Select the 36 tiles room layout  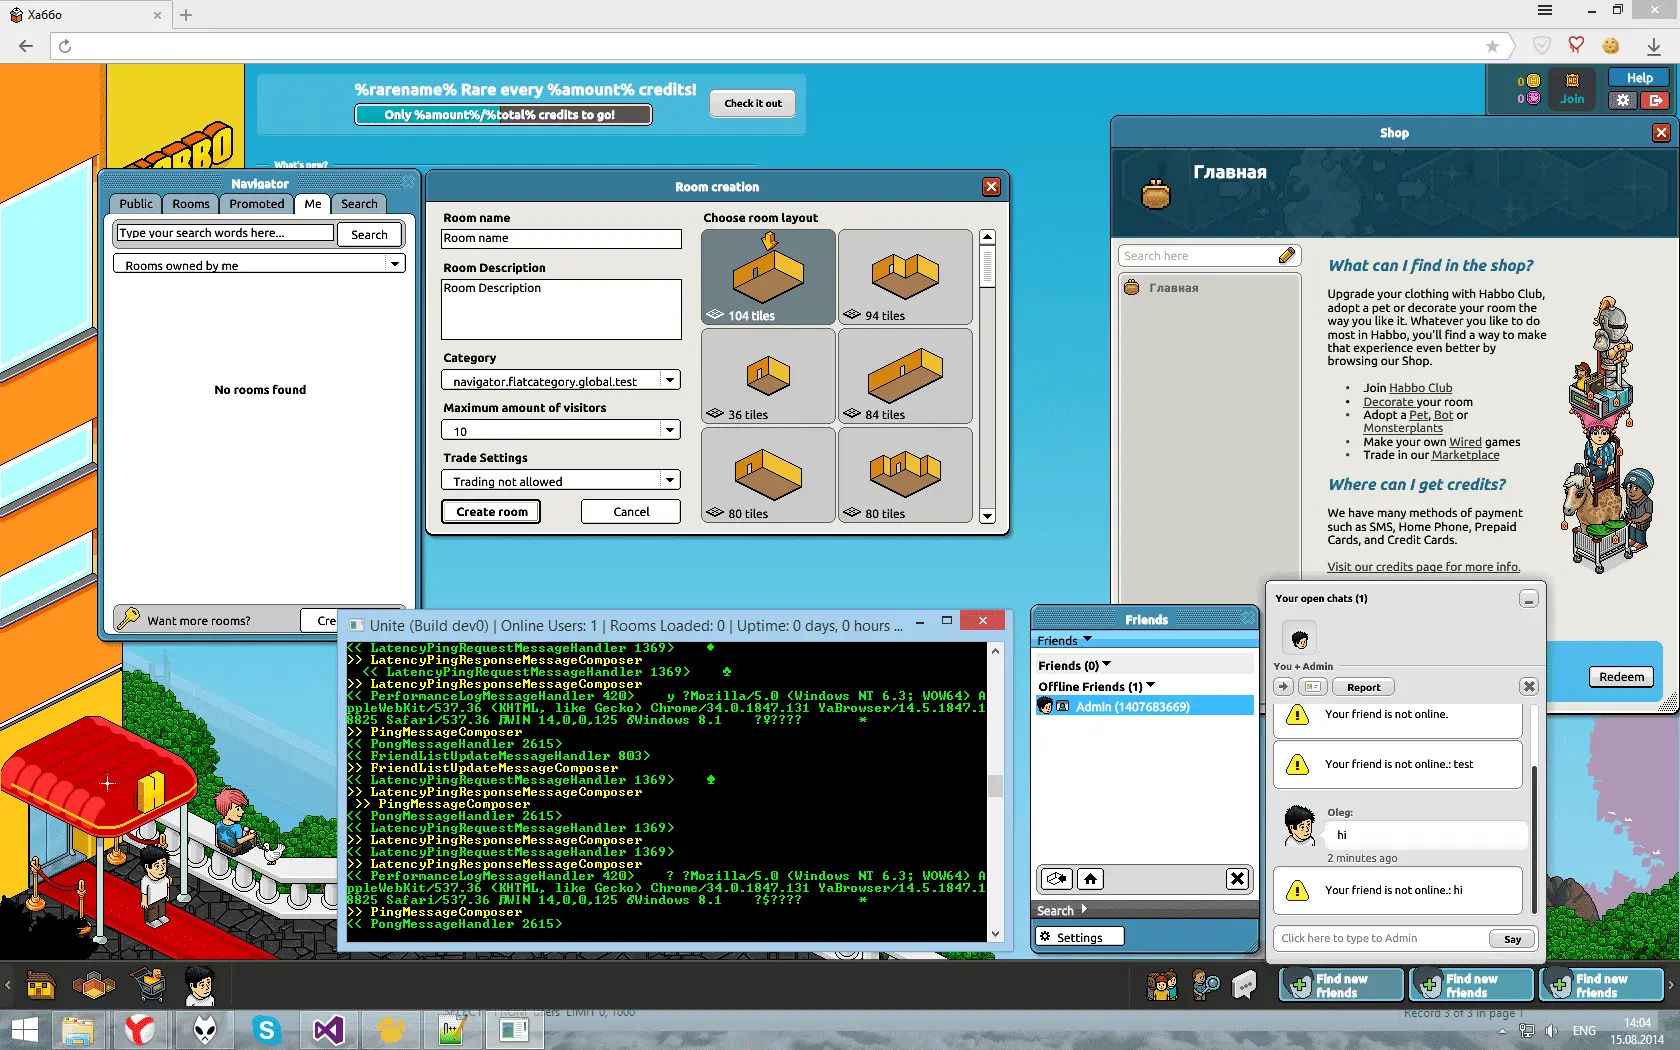(x=768, y=376)
